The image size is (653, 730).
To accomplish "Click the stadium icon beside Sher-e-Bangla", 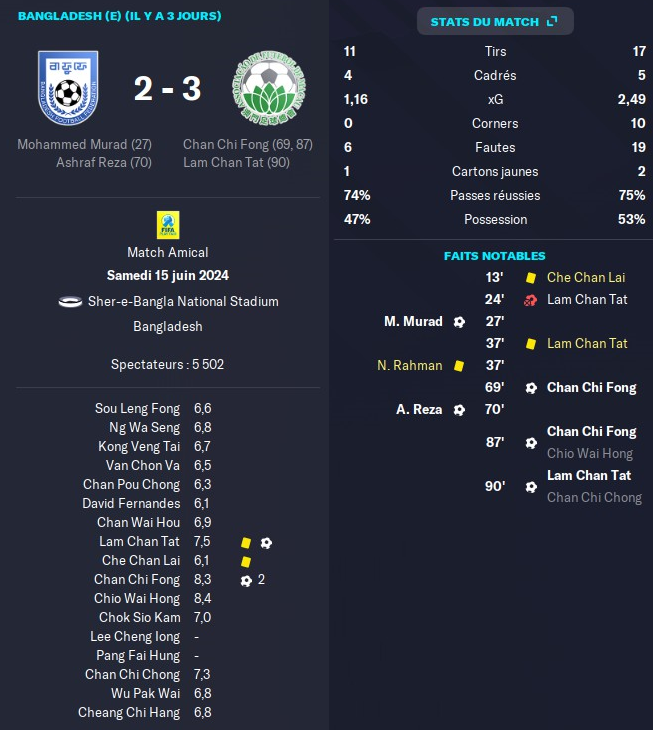I will 70,301.
